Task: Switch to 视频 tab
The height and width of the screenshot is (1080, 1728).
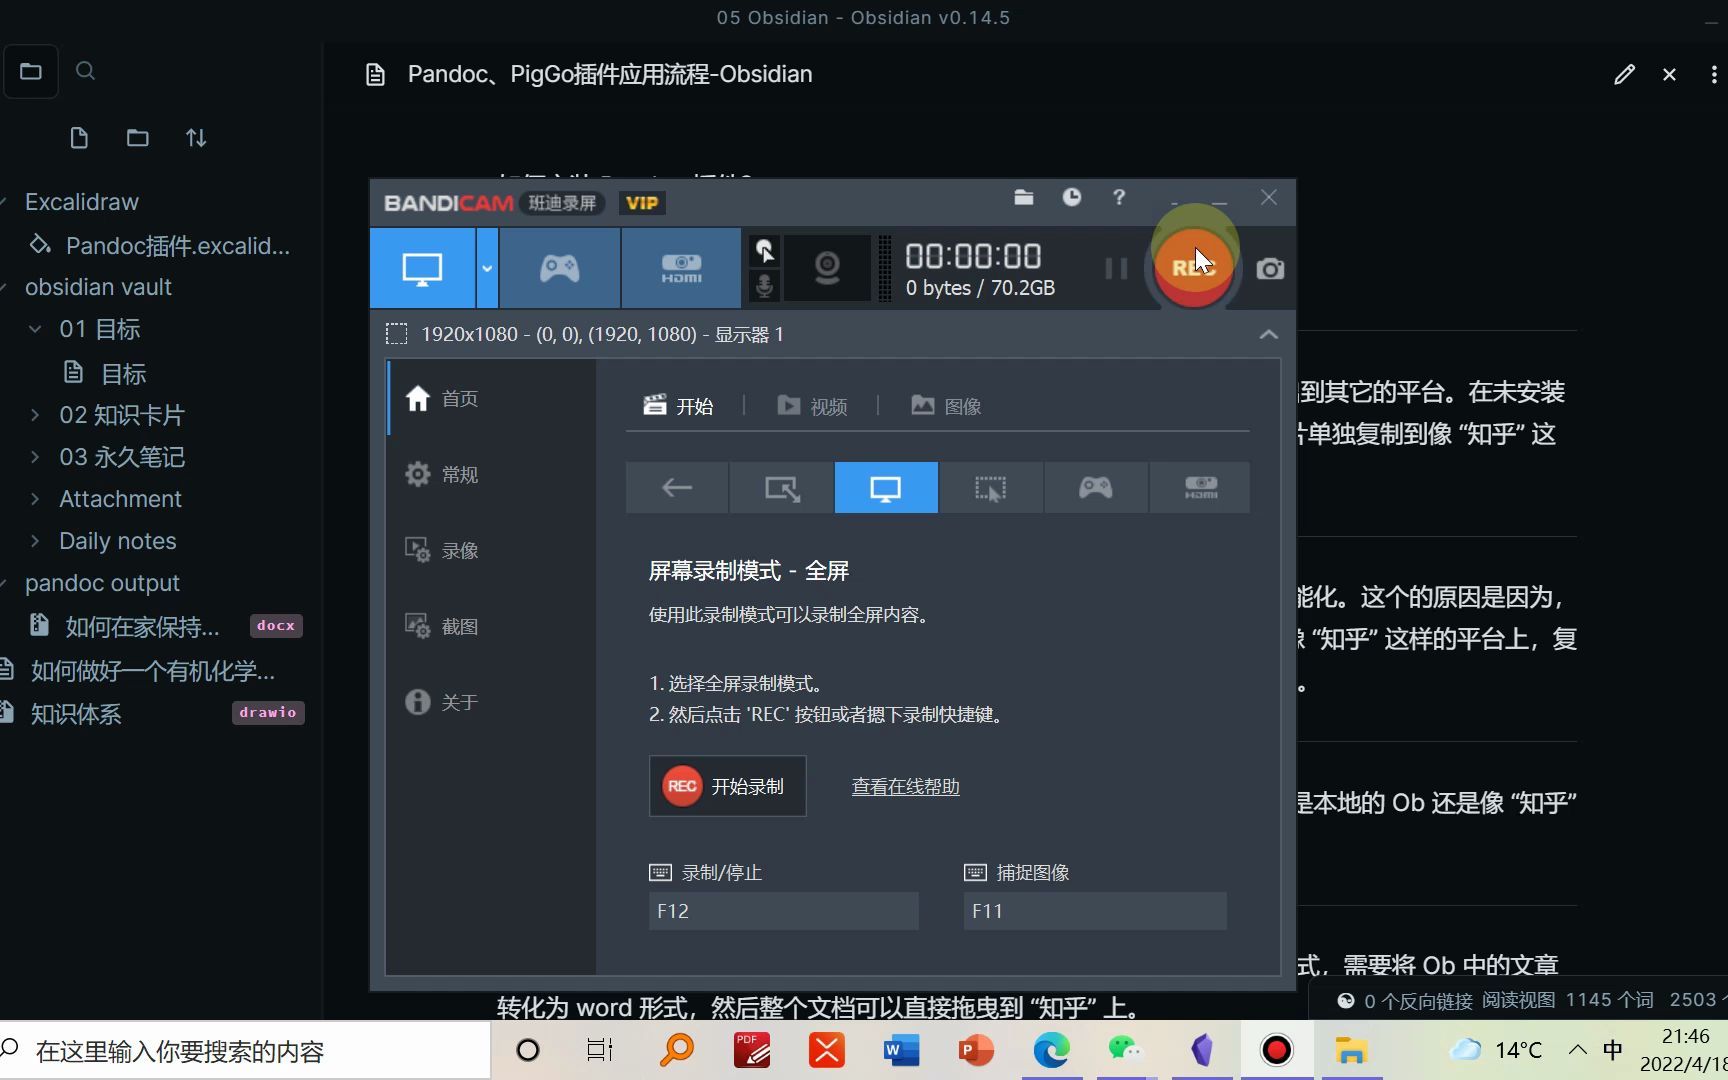Action: click(812, 406)
